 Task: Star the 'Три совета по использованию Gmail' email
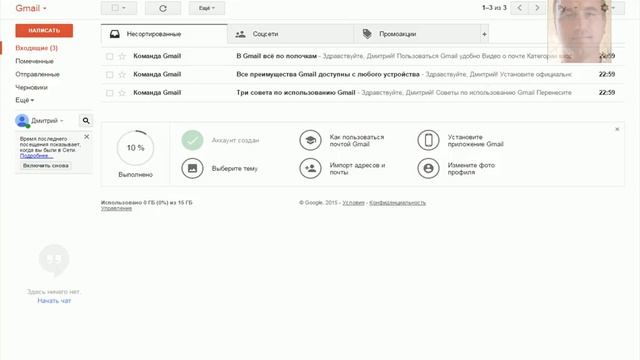pyautogui.click(x=122, y=93)
